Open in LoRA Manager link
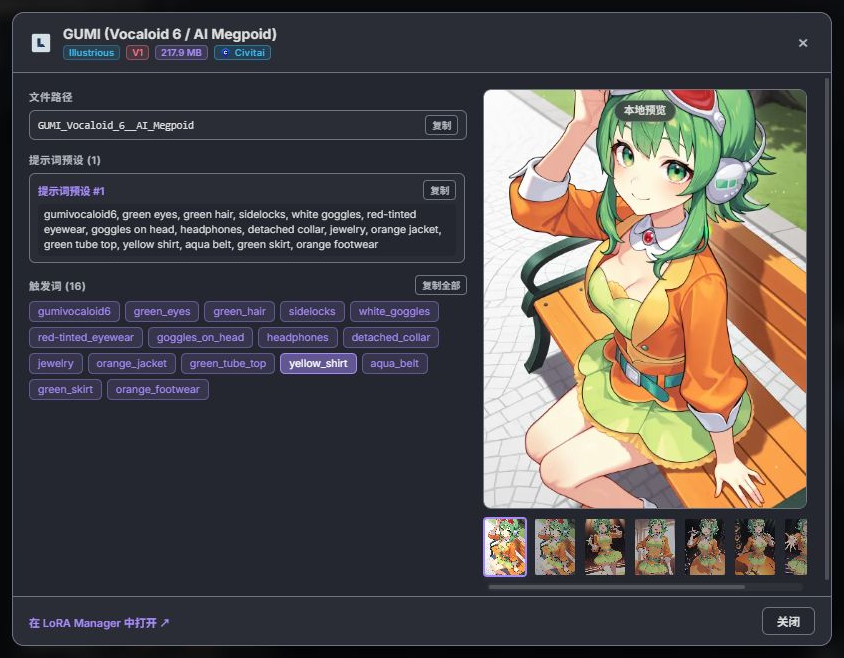The width and height of the screenshot is (844, 658). (x=99, y=623)
